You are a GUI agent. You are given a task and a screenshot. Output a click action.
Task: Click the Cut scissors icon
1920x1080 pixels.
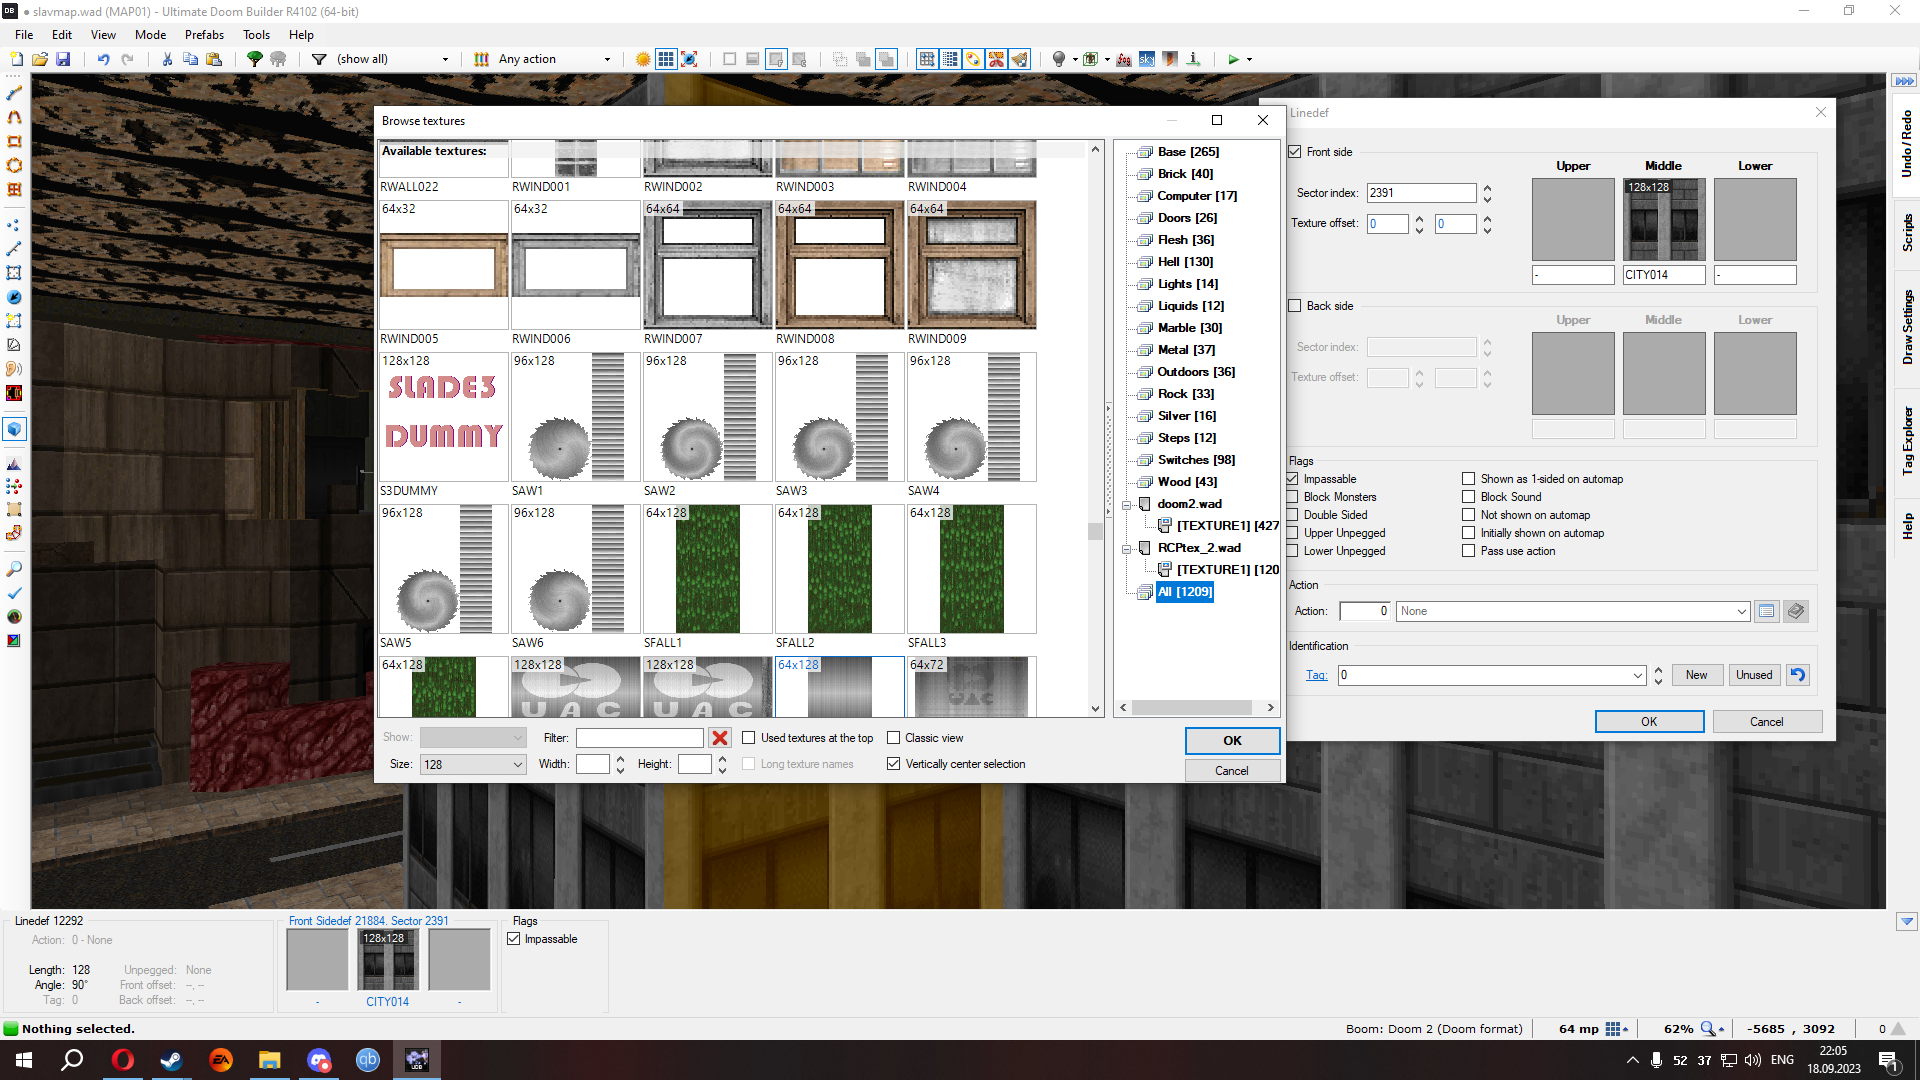(167, 59)
